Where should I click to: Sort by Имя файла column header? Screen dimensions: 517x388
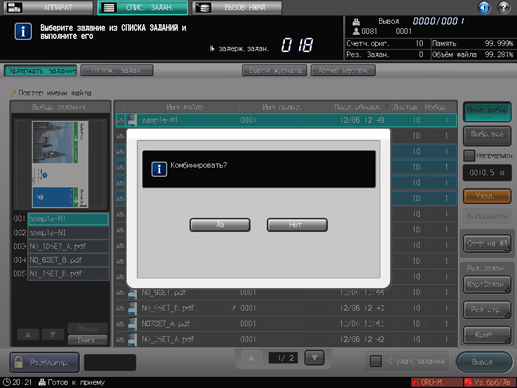[x=184, y=107]
